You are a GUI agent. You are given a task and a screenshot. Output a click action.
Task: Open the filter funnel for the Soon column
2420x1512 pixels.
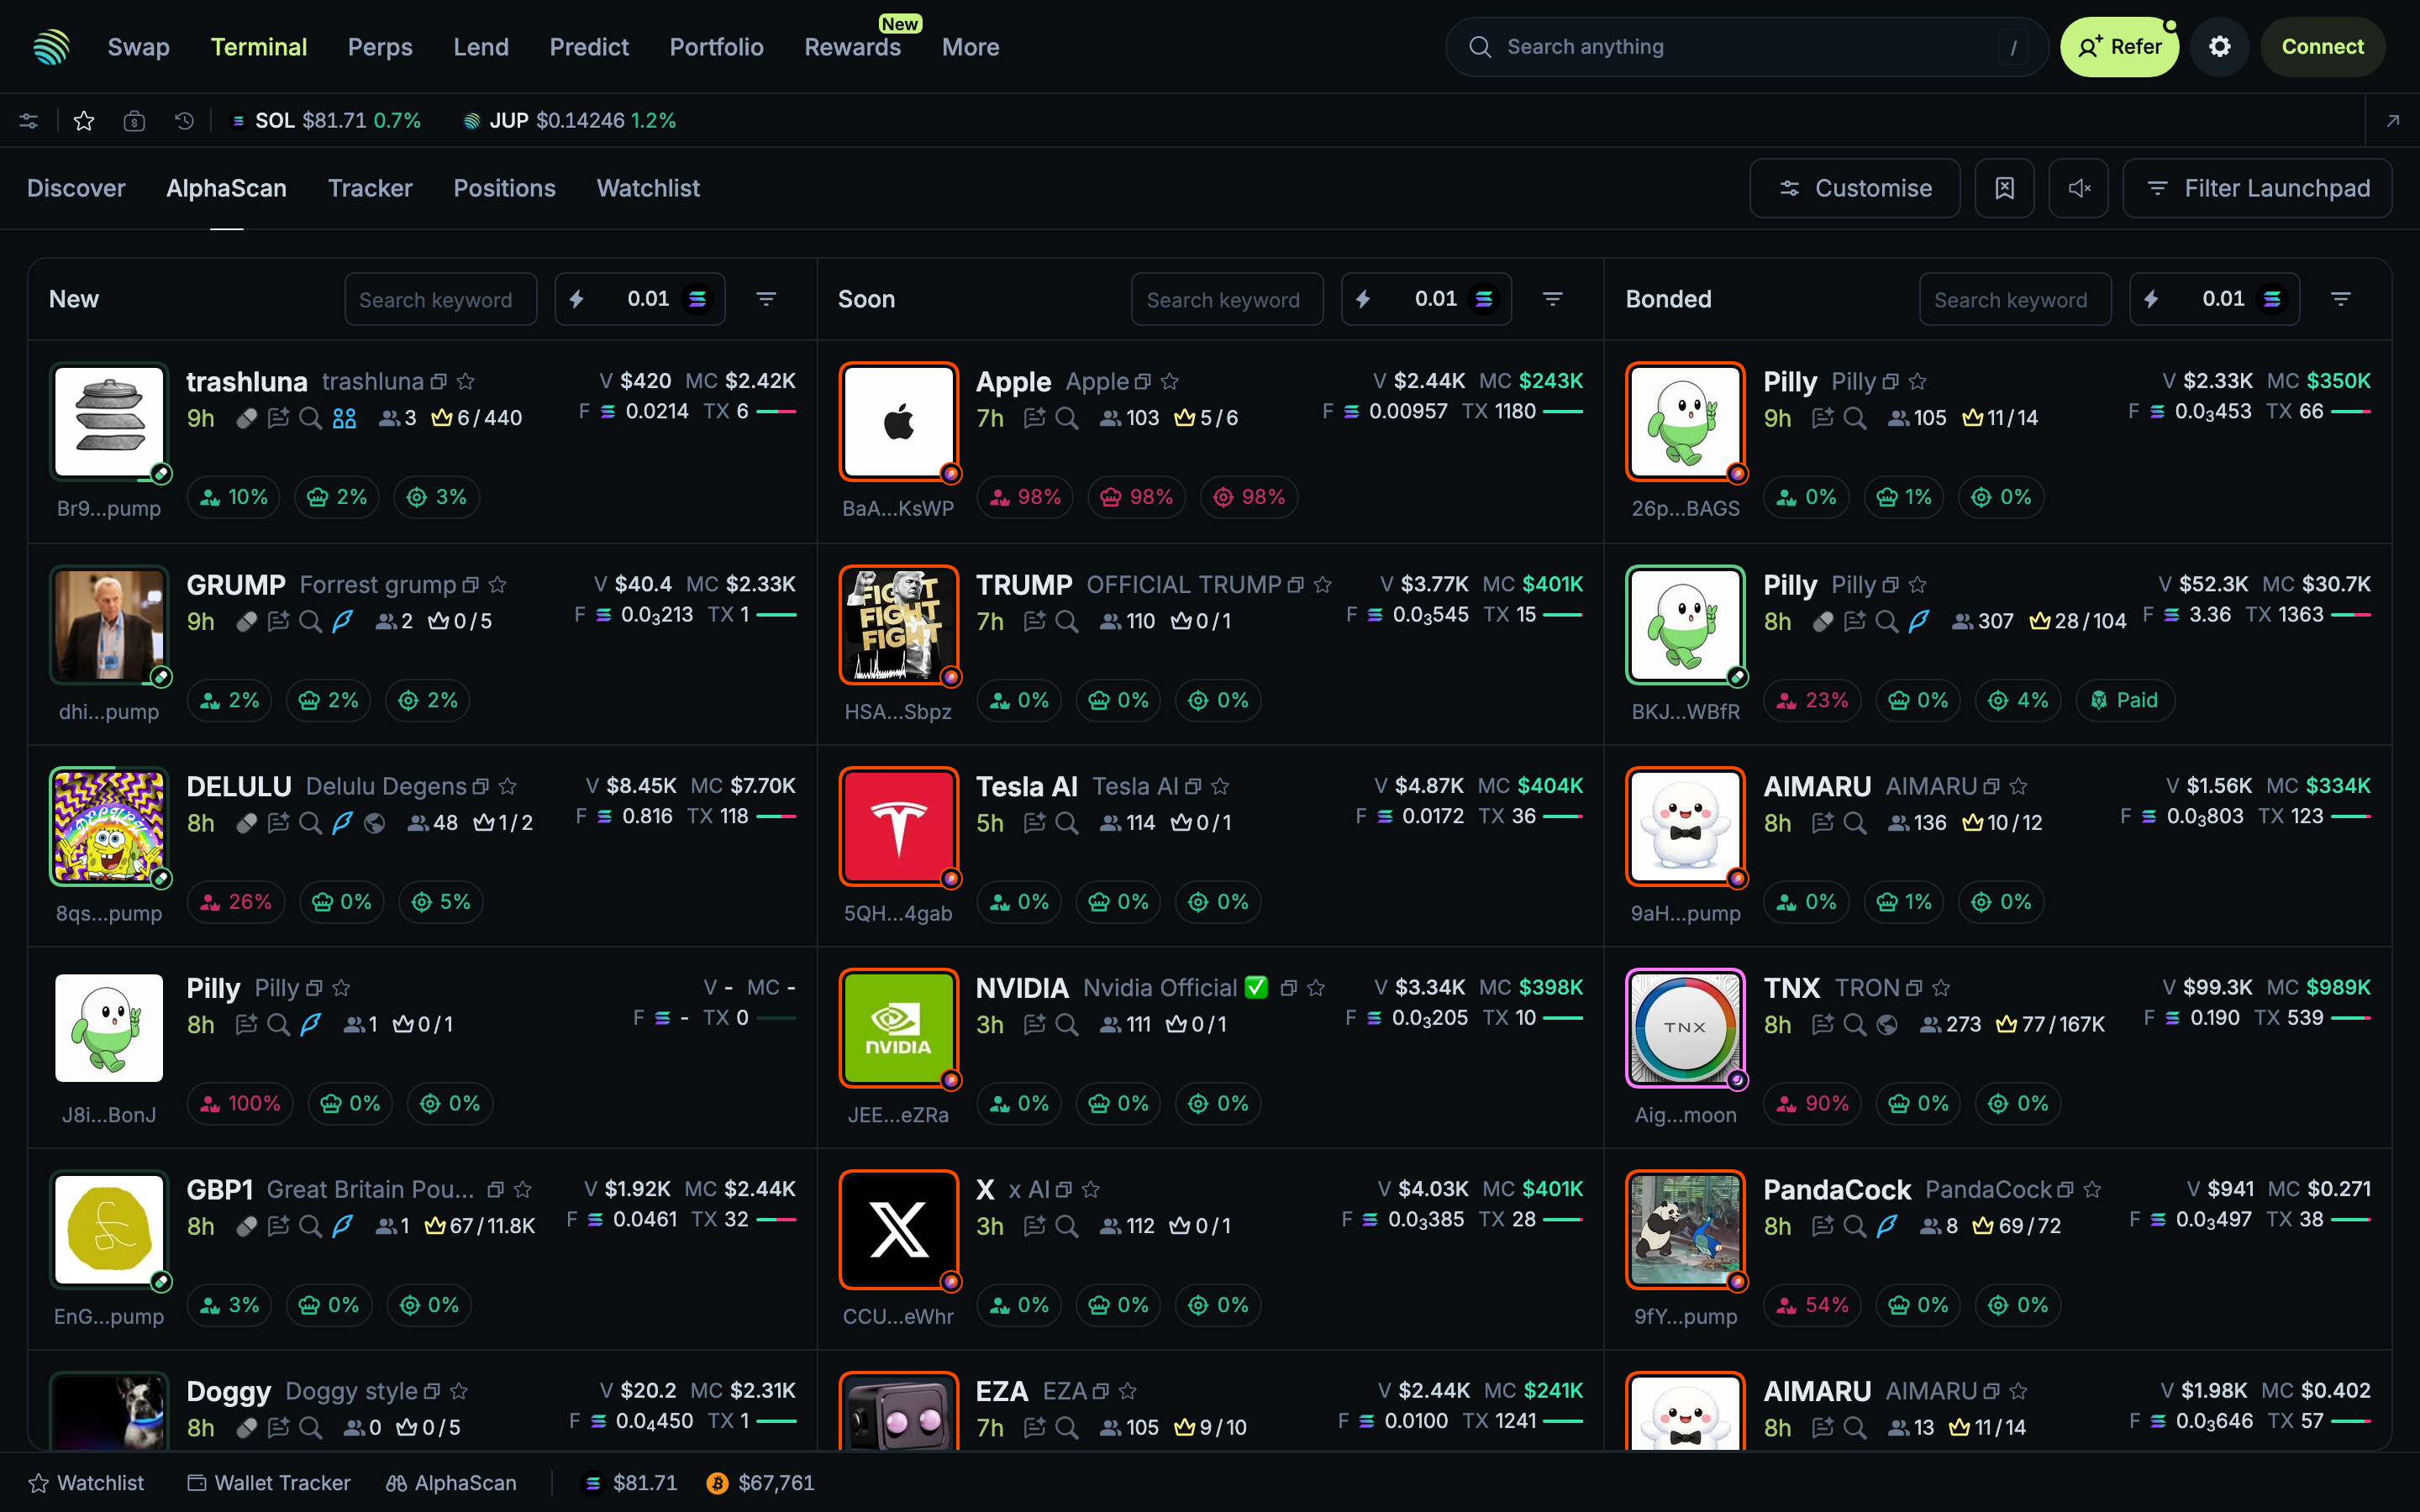[x=1552, y=298]
